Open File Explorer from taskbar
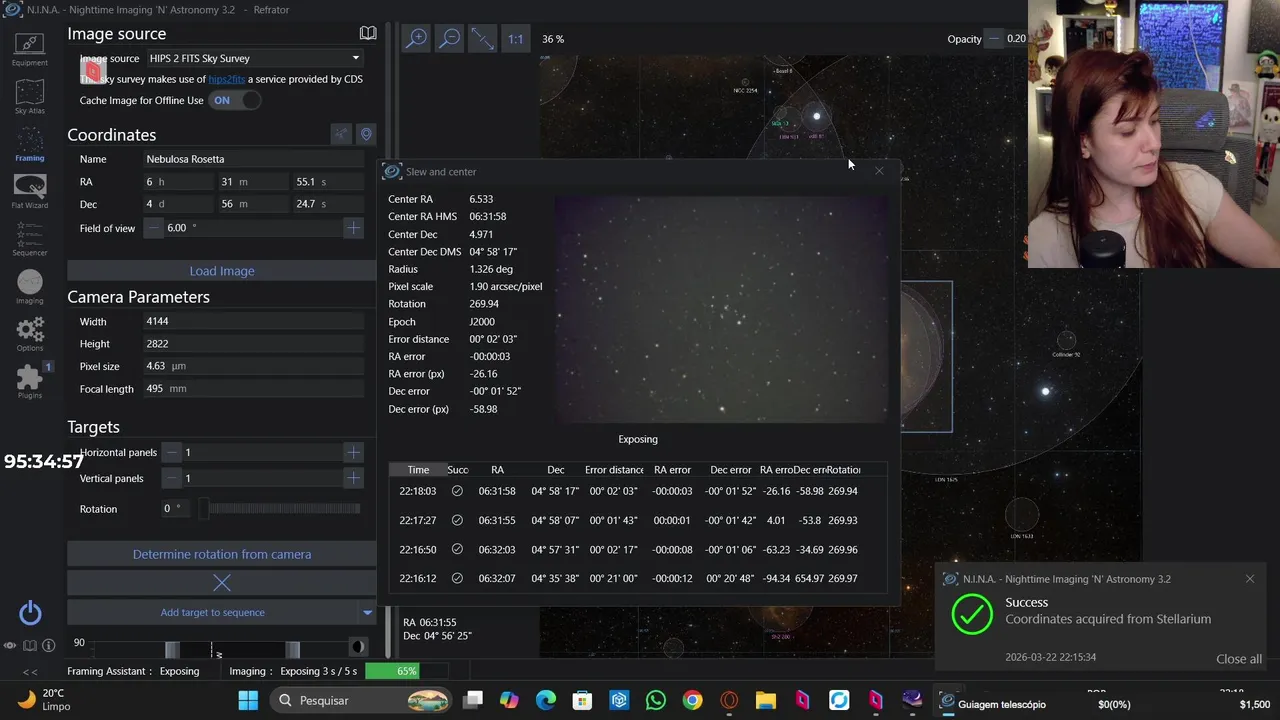 pyautogui.click(x=766, y=701)
